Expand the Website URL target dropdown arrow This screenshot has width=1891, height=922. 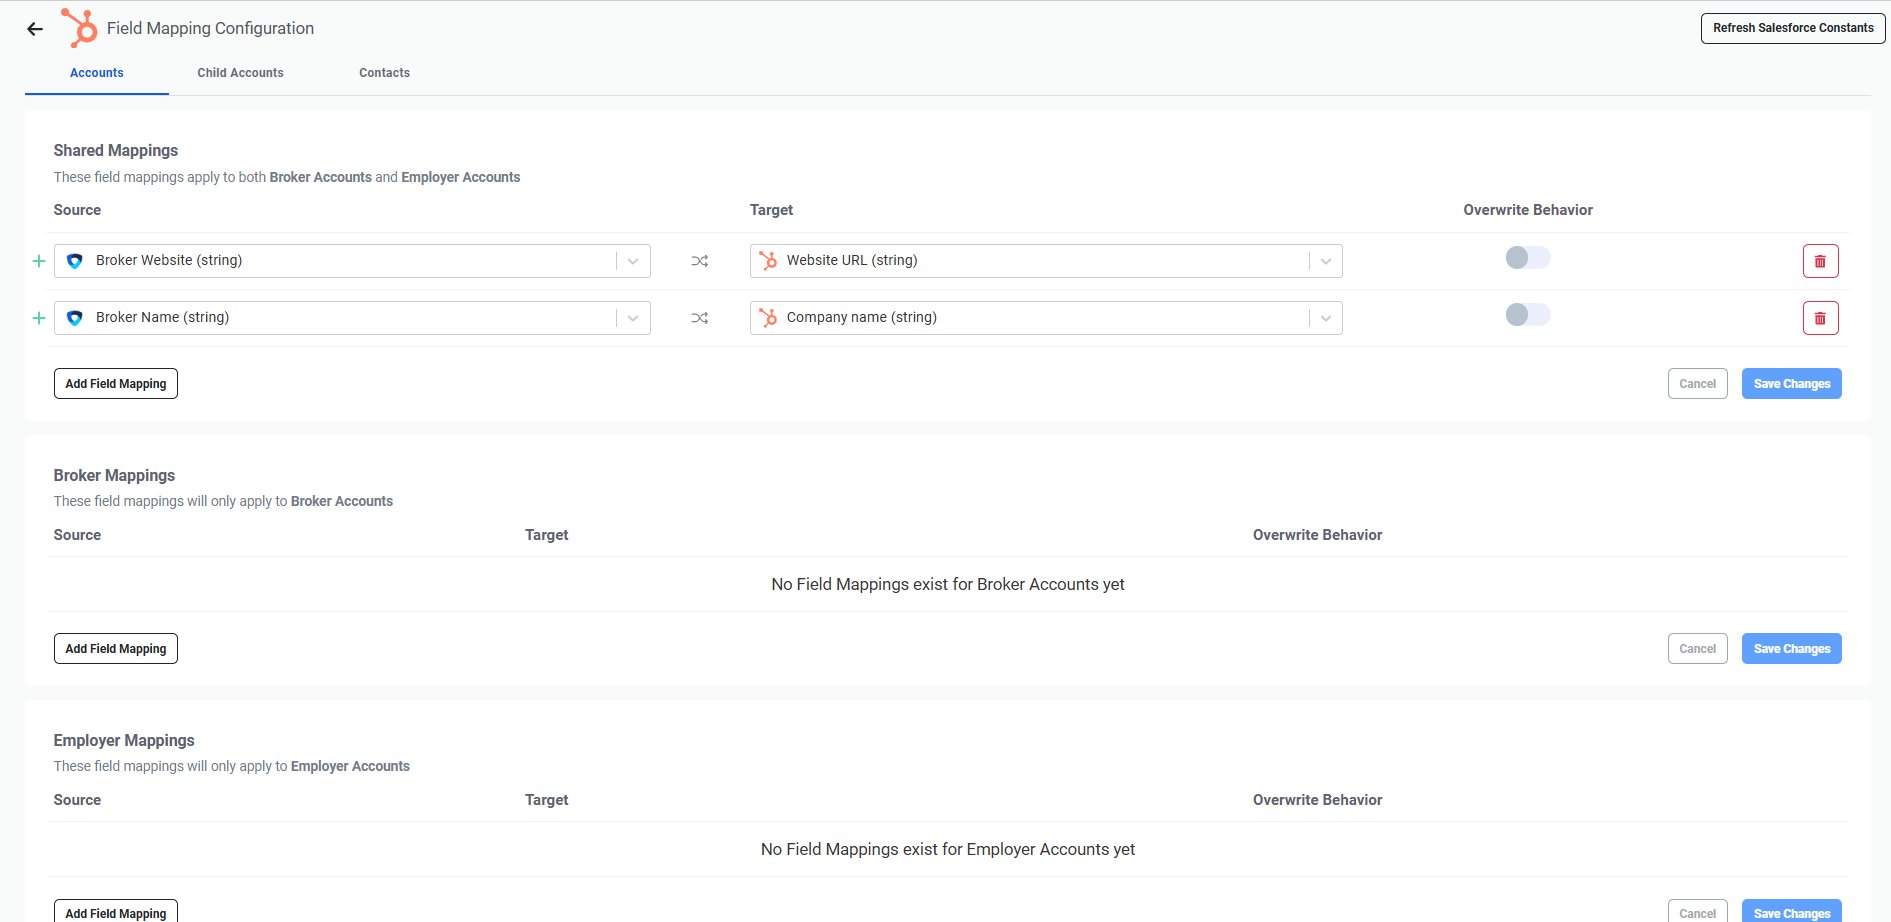(x=1325, y=261)
